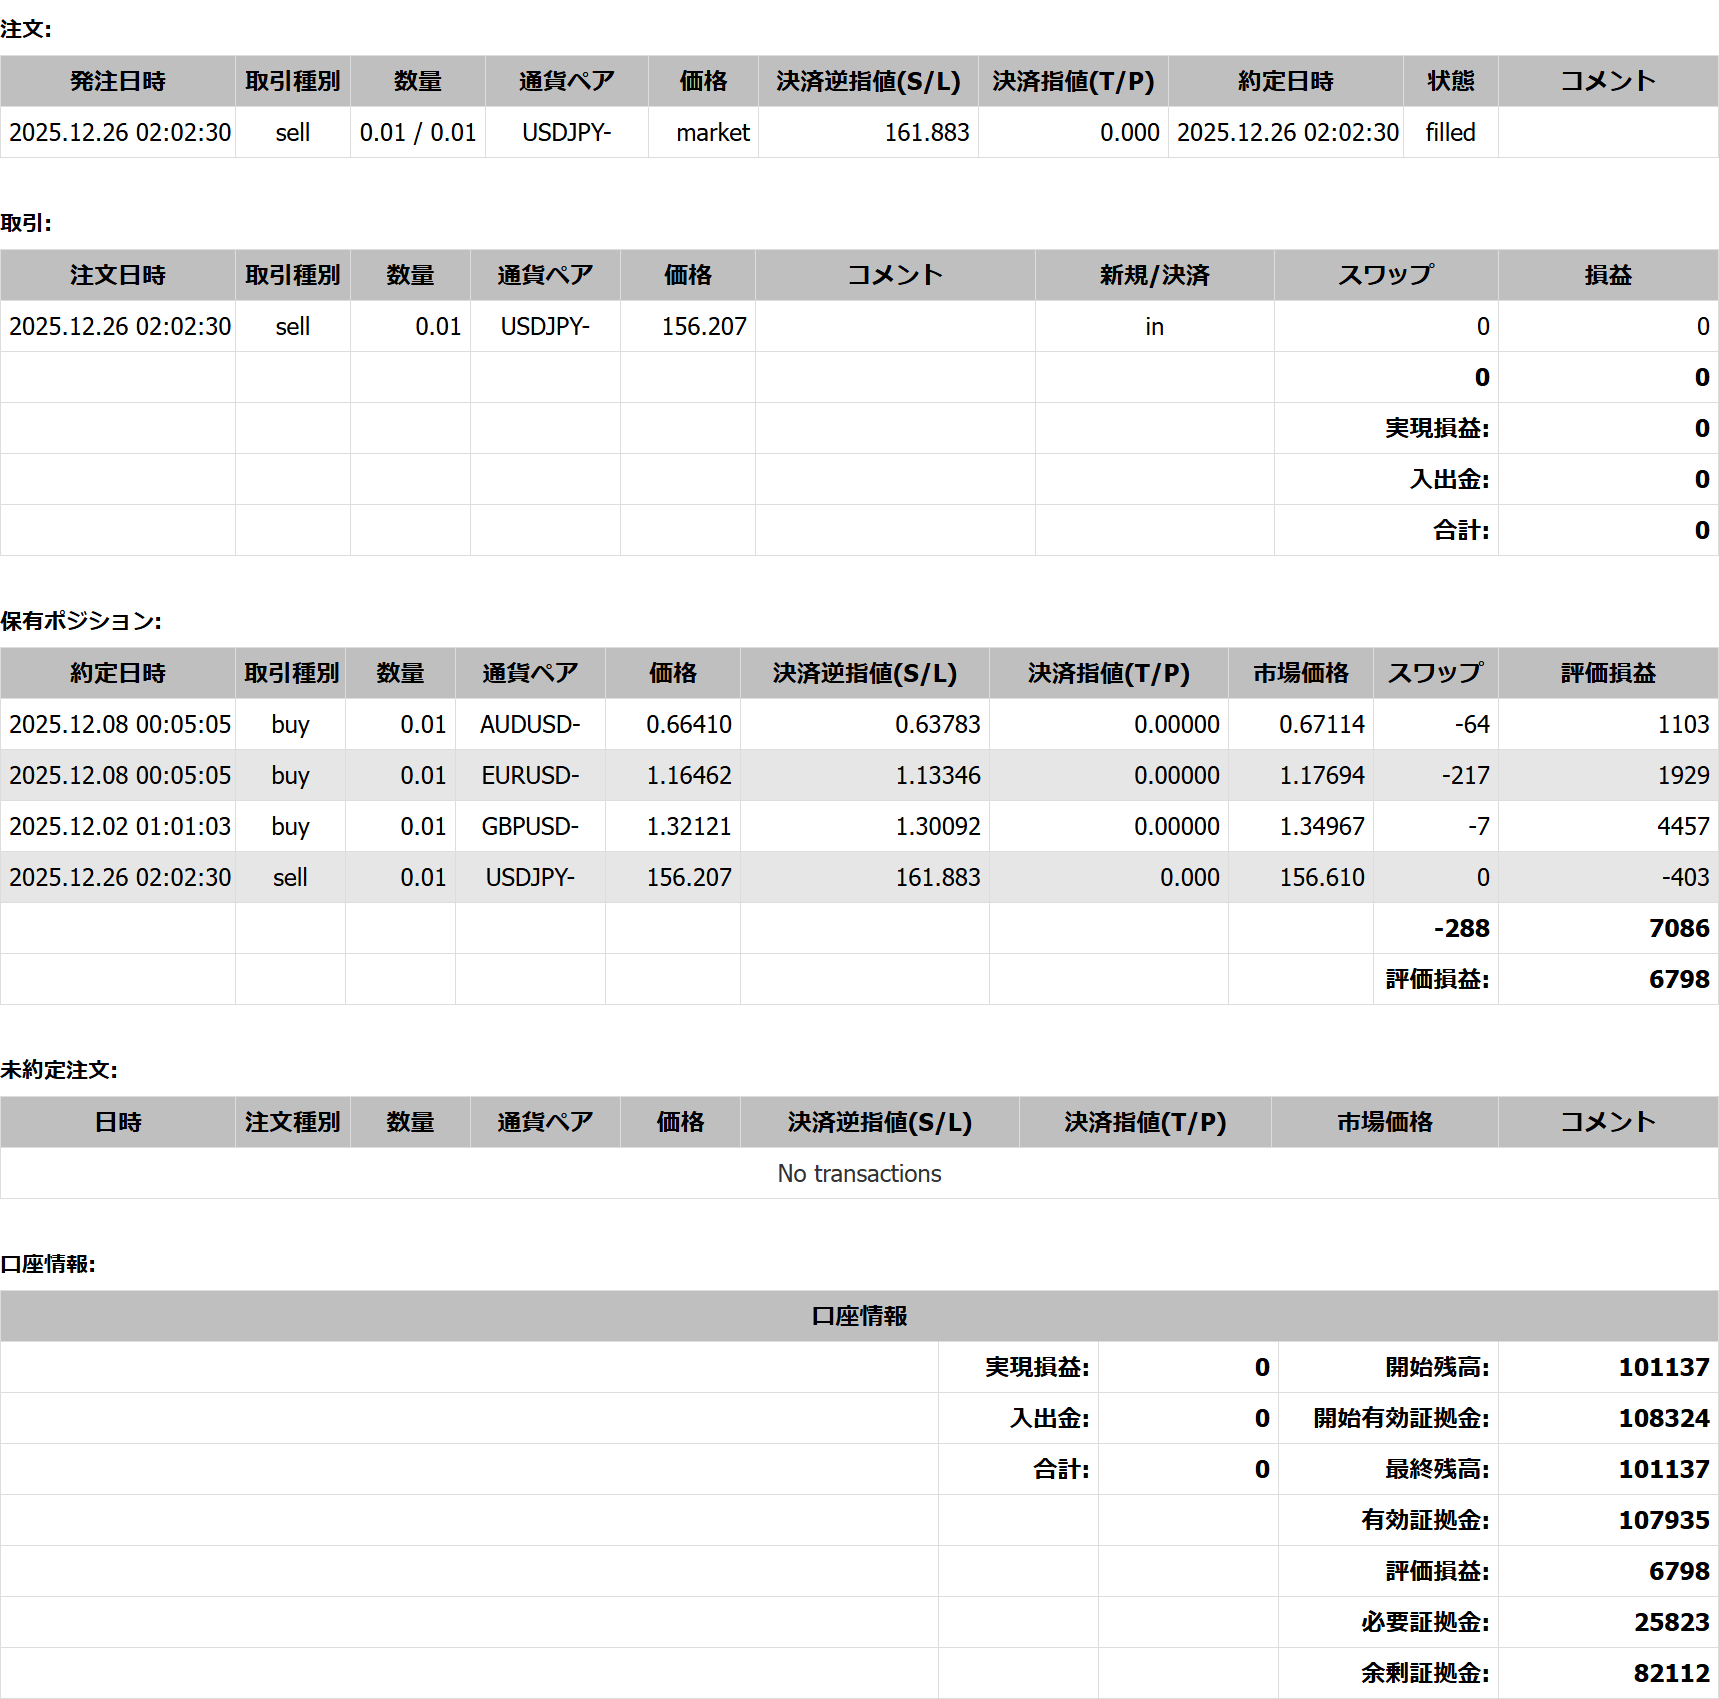Click the "in" entry cell
The image size is (1719, 1699).
click(1154, 326)
